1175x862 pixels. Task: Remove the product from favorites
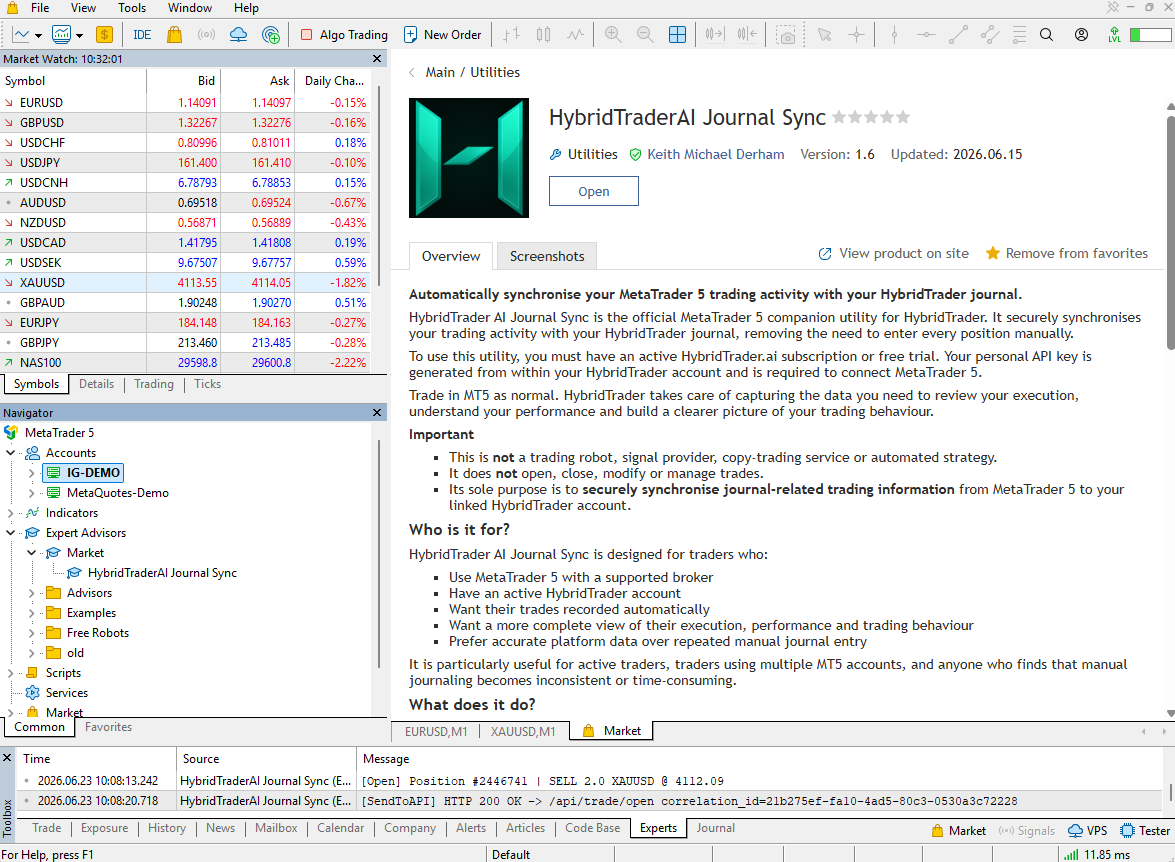point(1066,253)
